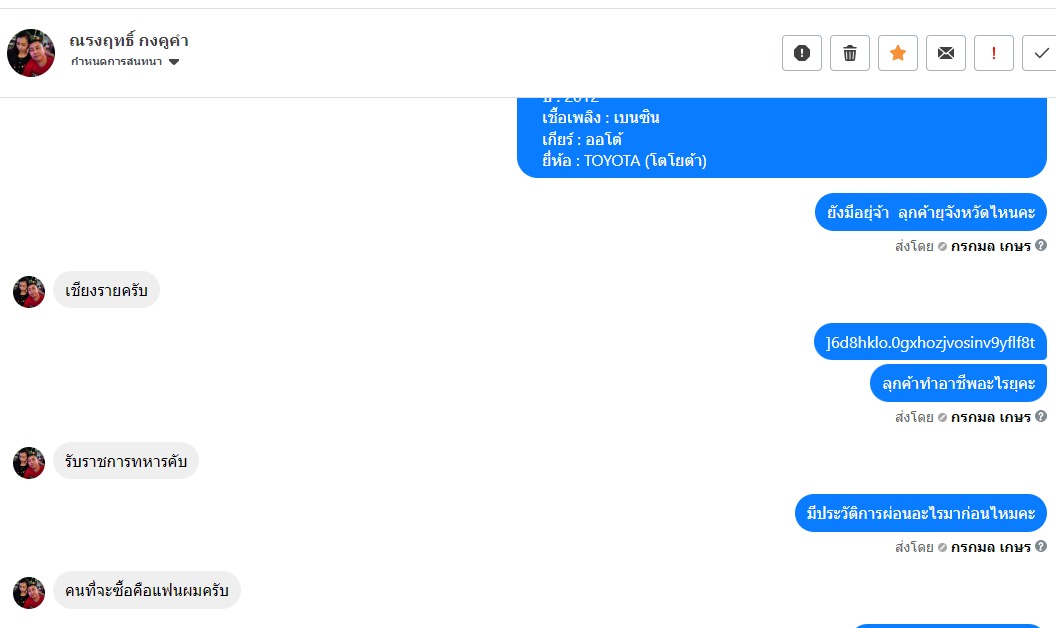Viewport: 1056px width, 628px height.
Task: Click the red exclamation priority icon
Action: tap(994, 53)
